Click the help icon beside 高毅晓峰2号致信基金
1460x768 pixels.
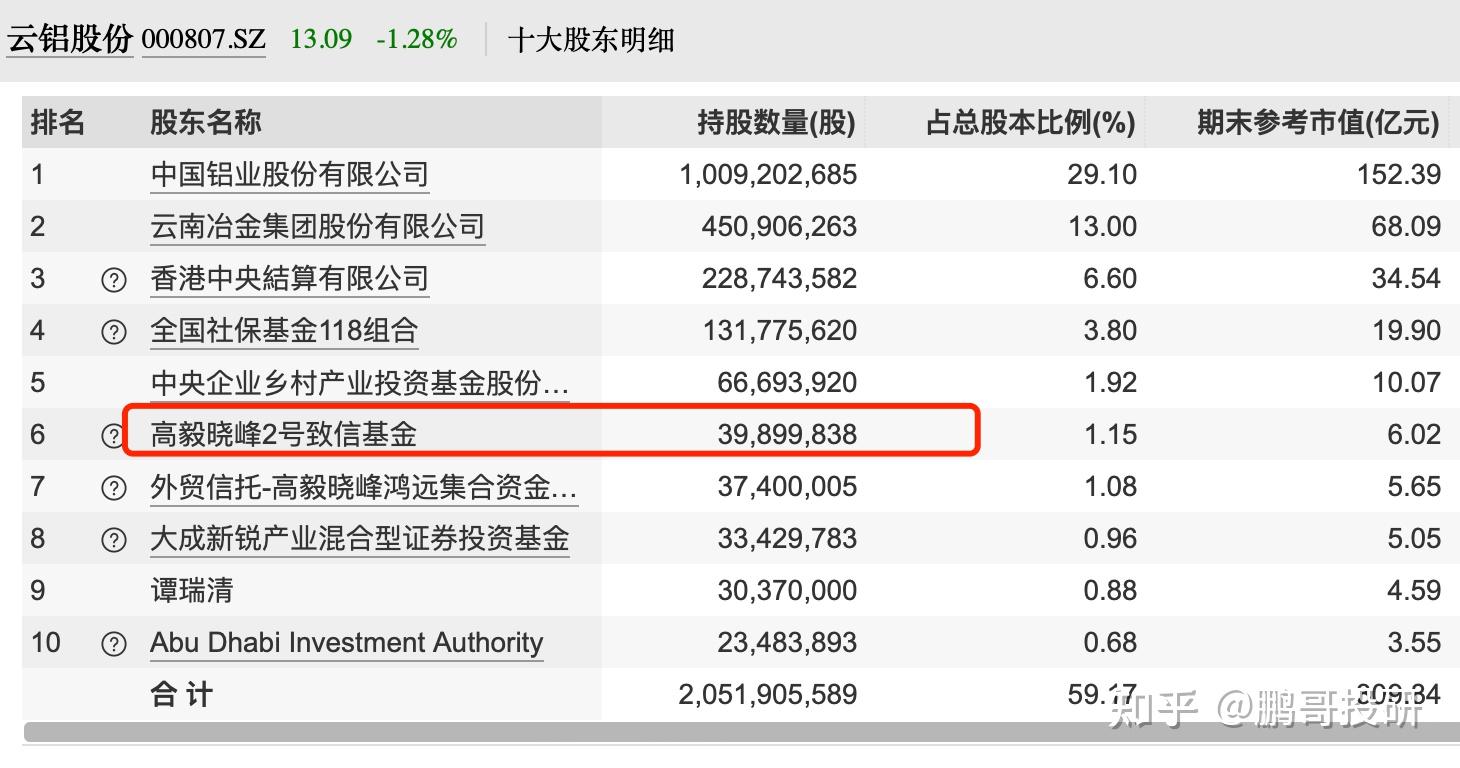point(114,435)
